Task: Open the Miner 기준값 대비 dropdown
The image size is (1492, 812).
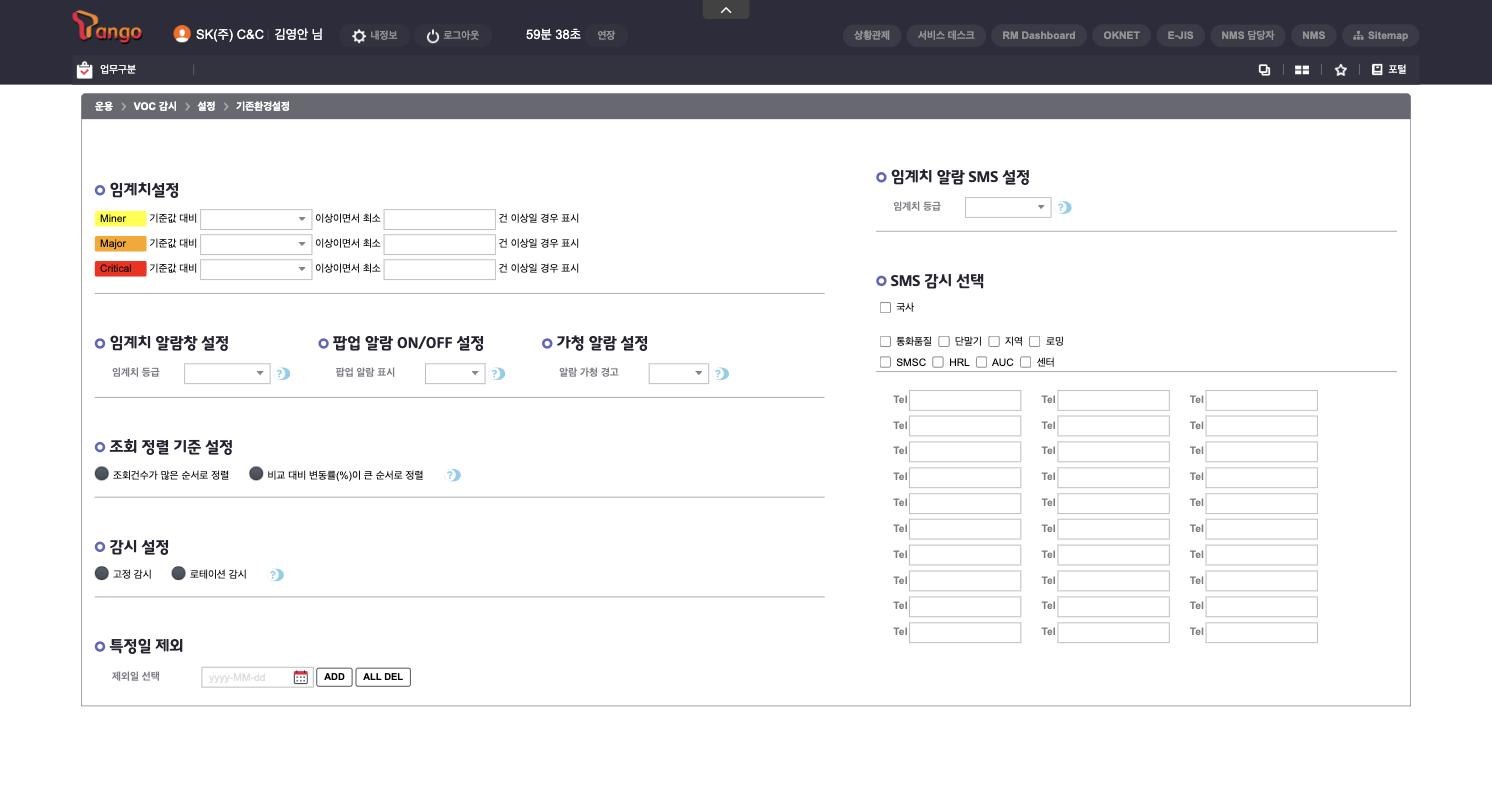Action: [256, 219]
